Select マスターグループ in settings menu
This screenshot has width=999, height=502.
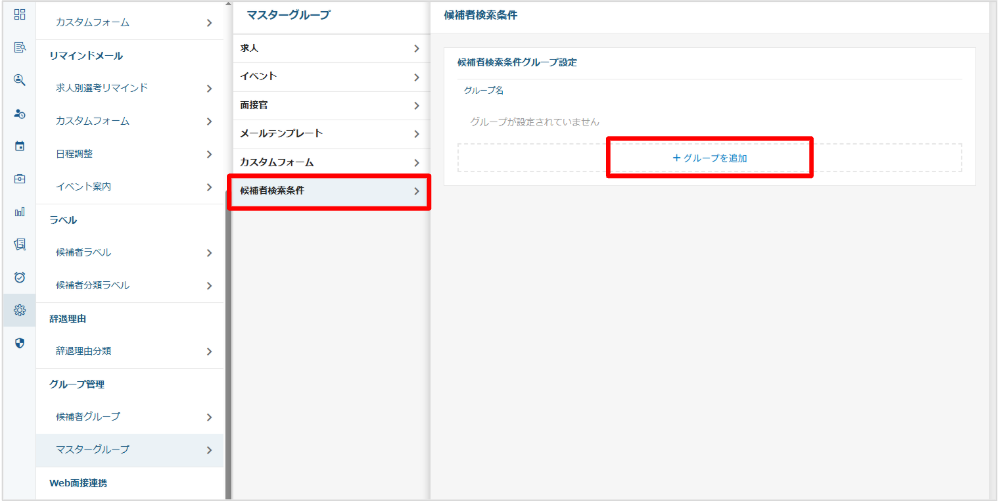click(130, 450)
